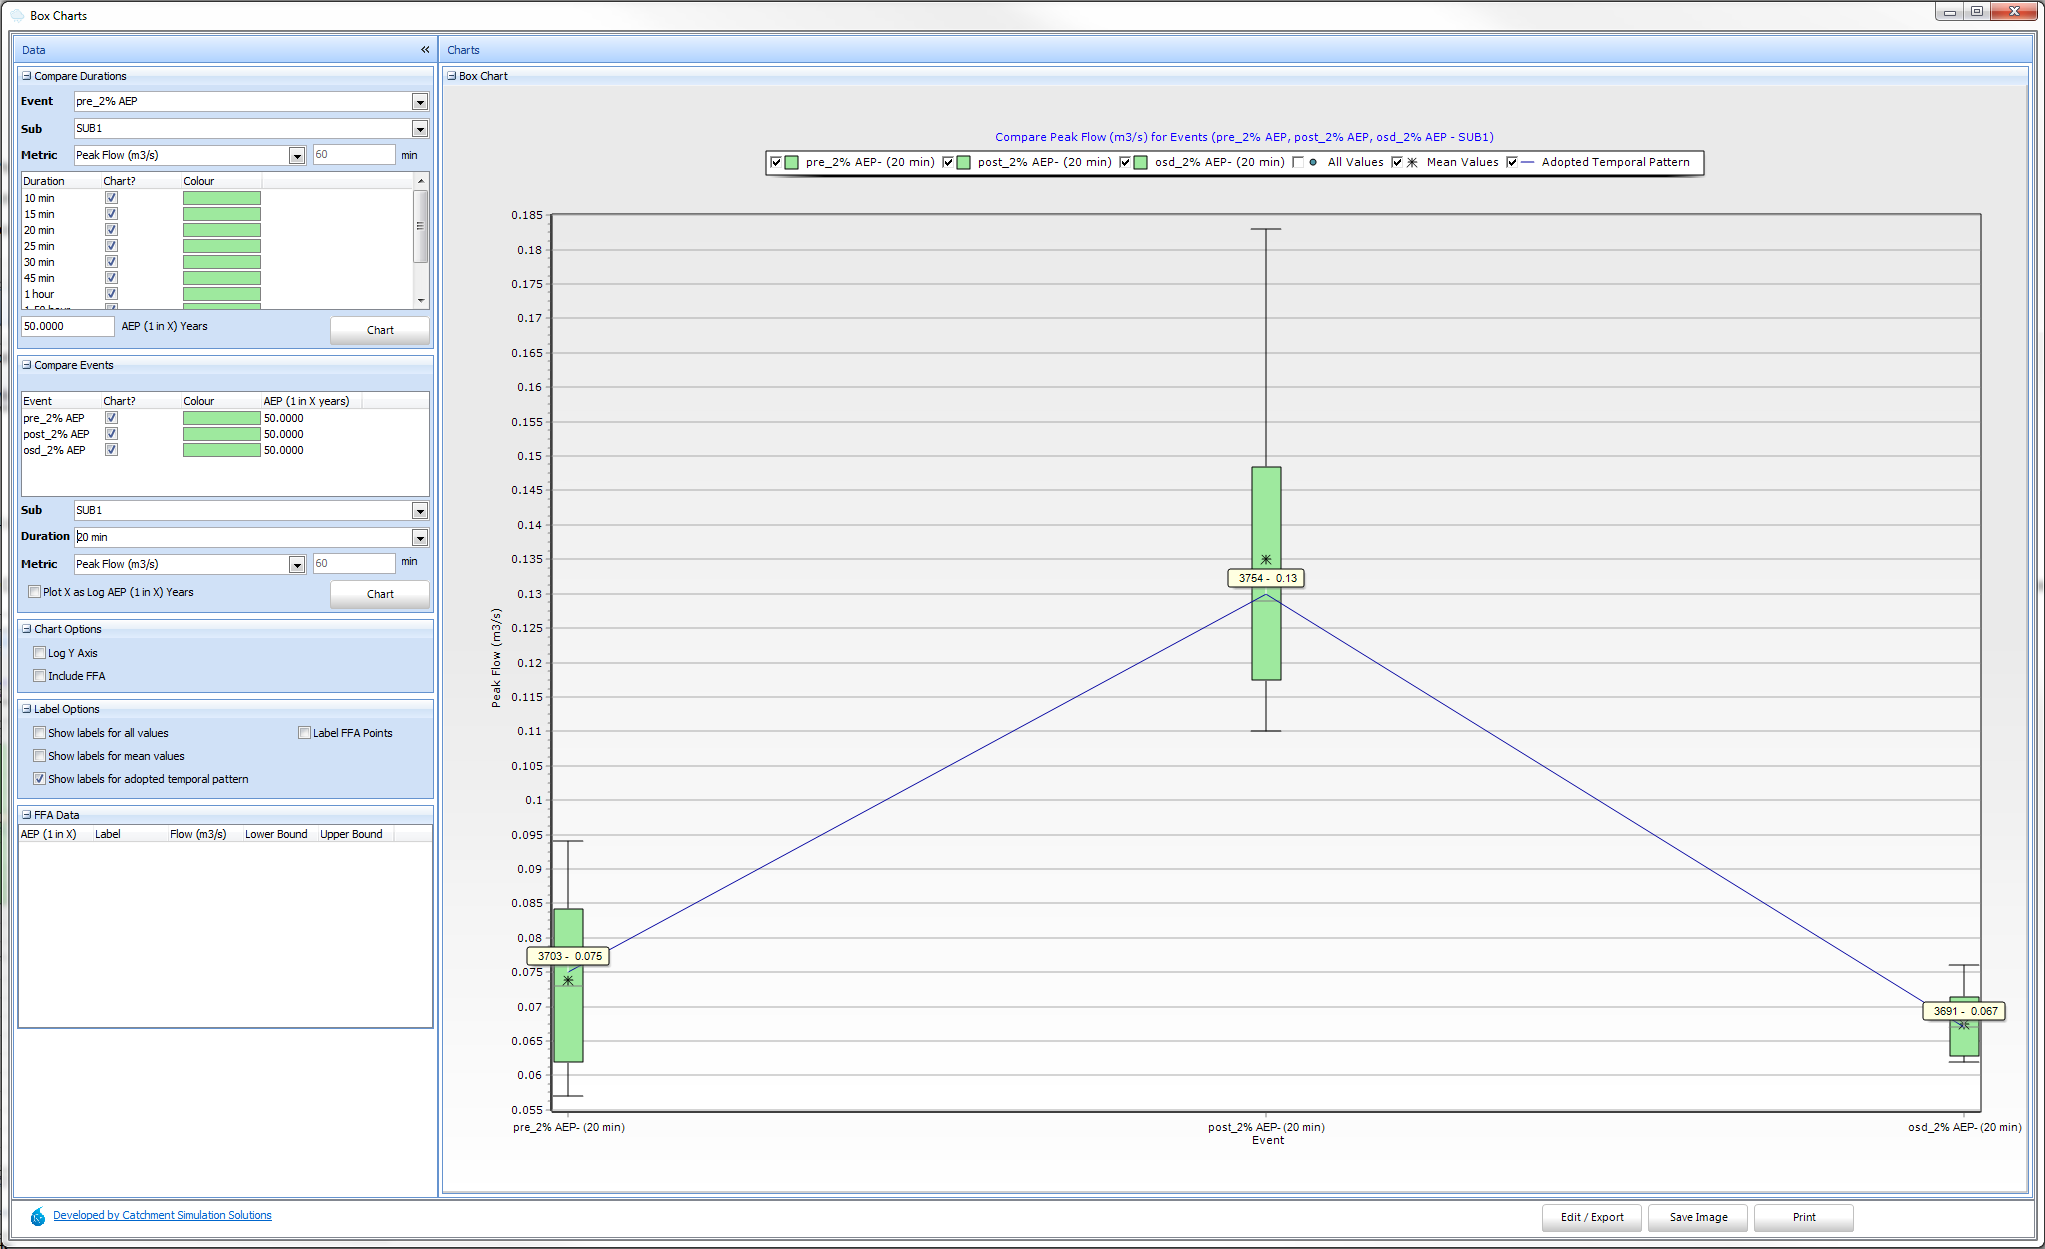Collapse the Label Options section minus icon
The height and width of the screenshot is (1249, 2045).
(x=27, y=709)
